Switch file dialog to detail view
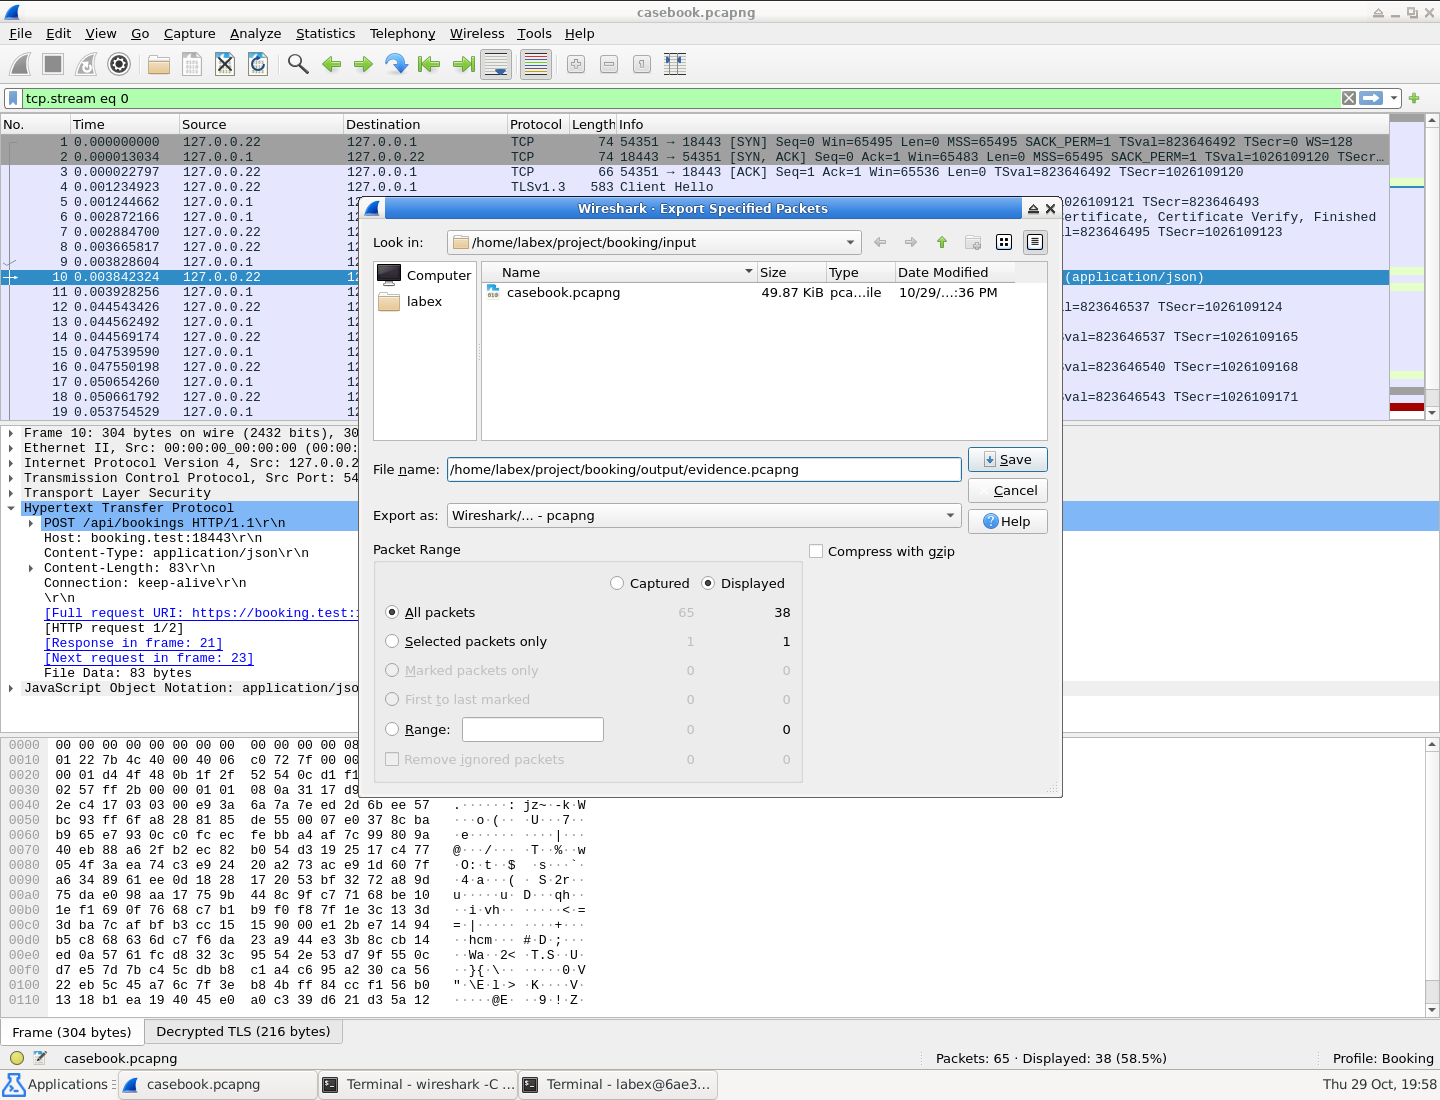The width and height of the screenshot is (1440, 1100). pos(1035,242)
